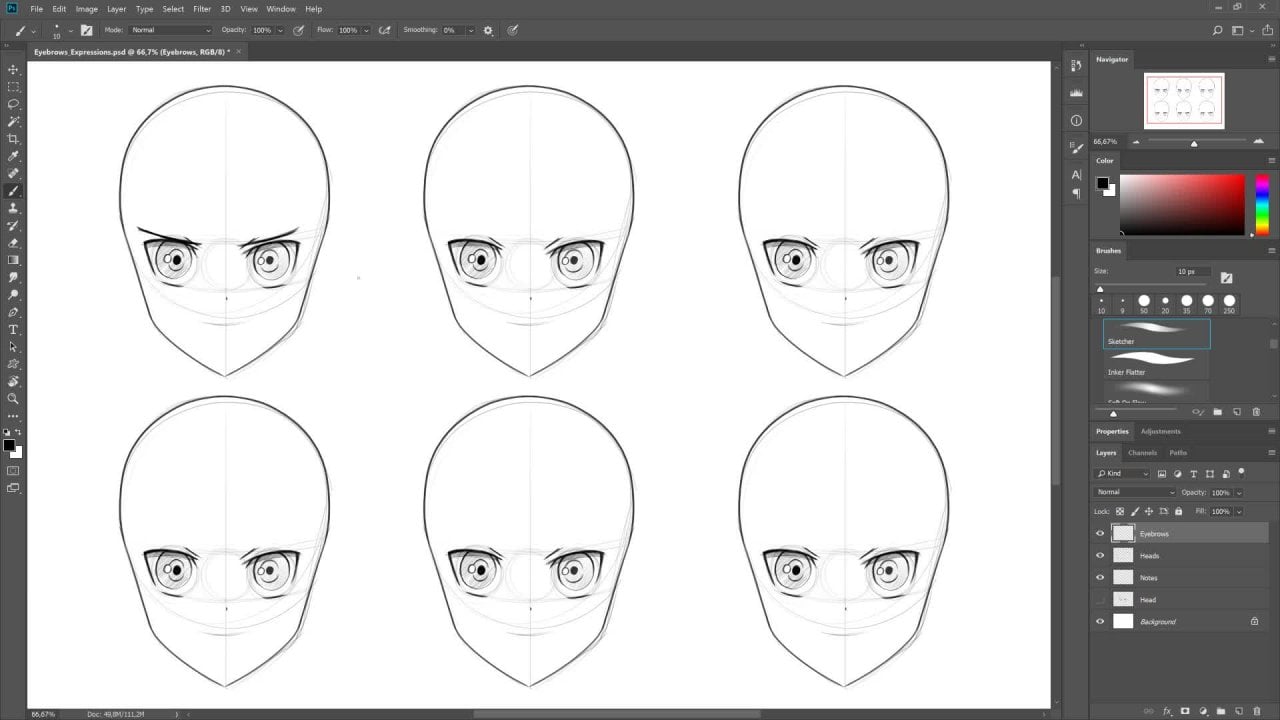Switch to the Channels tab
Image resolution: width=1280 pixels, height=720 pixels.
click(x=1143, y=452)
